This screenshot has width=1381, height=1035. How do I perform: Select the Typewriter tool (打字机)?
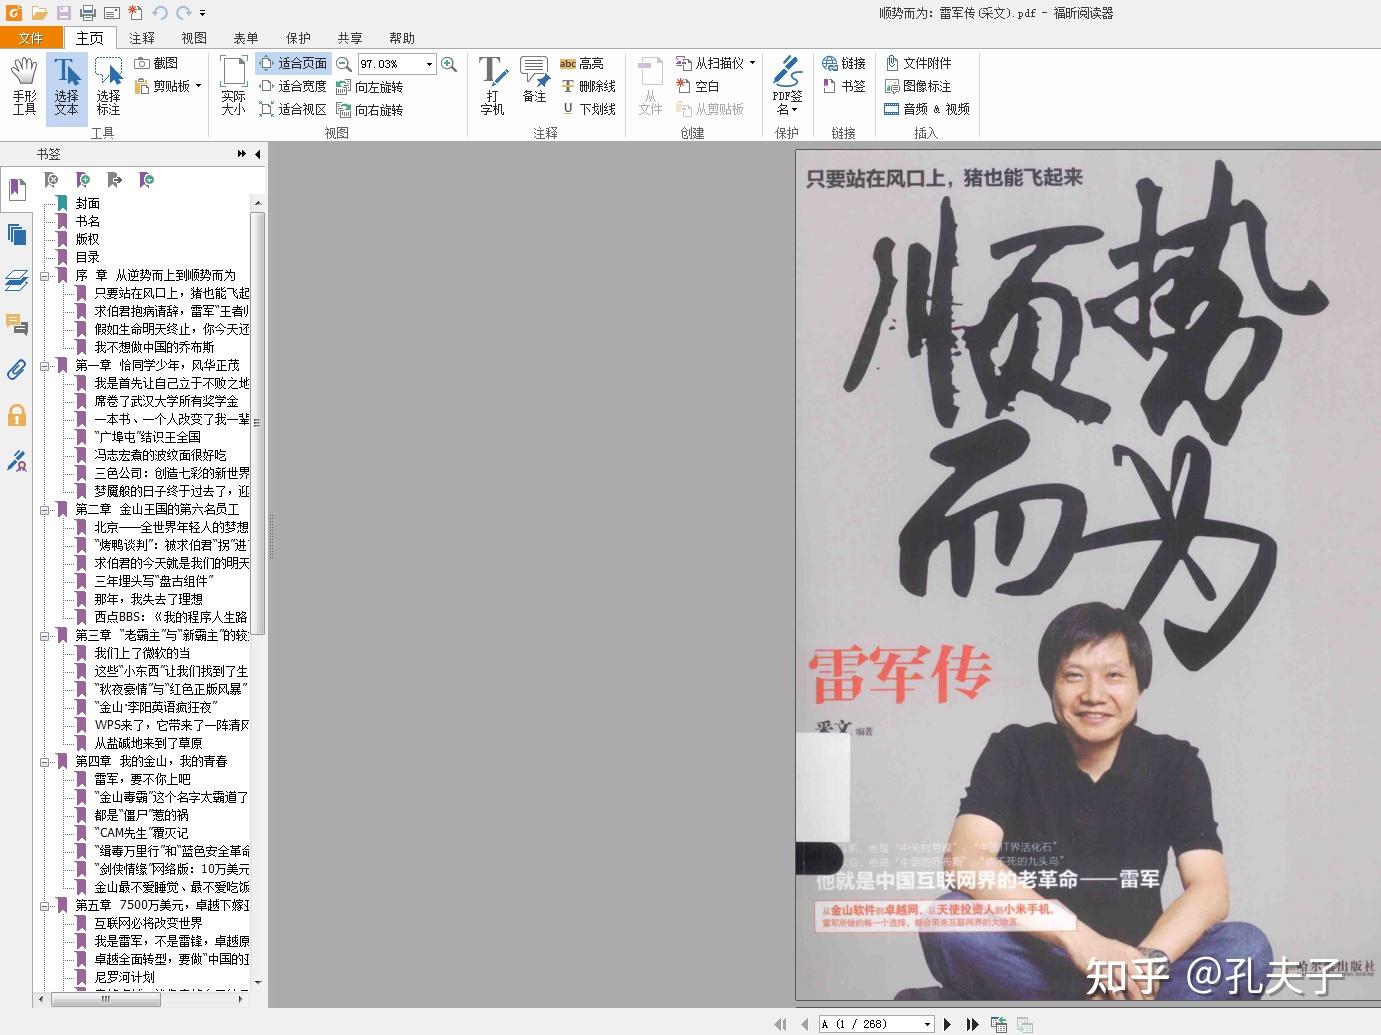click(x=492, y=86)
